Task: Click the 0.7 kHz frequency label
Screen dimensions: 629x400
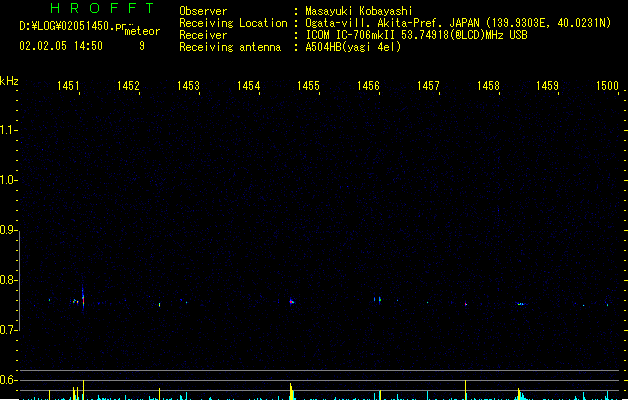Action: pyautogui.click(x=7, y=330)
